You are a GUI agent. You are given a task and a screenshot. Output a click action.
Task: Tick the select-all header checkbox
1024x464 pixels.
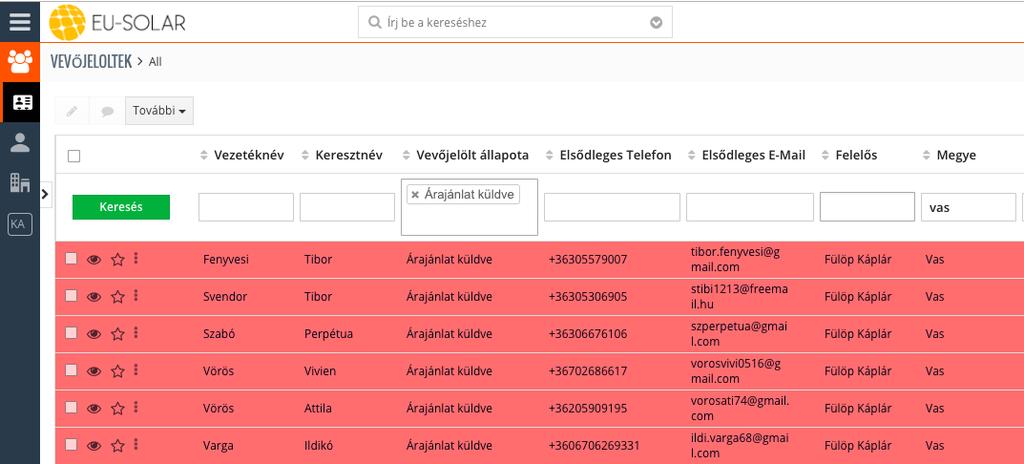coord(74,156)
